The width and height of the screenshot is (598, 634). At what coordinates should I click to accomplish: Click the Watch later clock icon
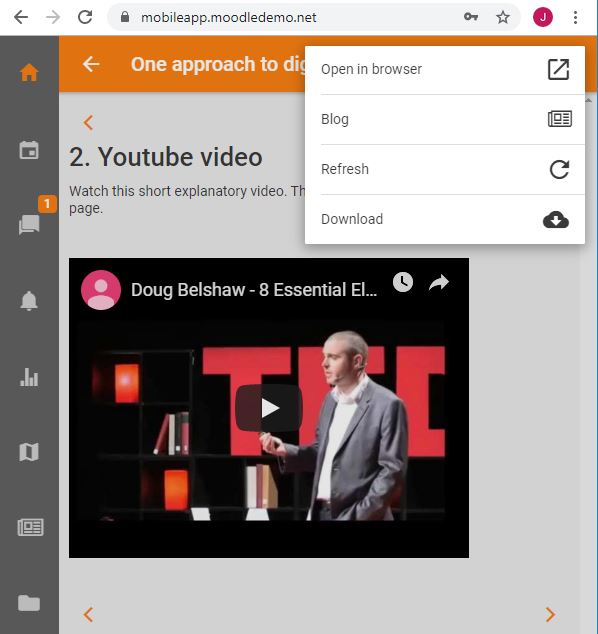point(403,282)
